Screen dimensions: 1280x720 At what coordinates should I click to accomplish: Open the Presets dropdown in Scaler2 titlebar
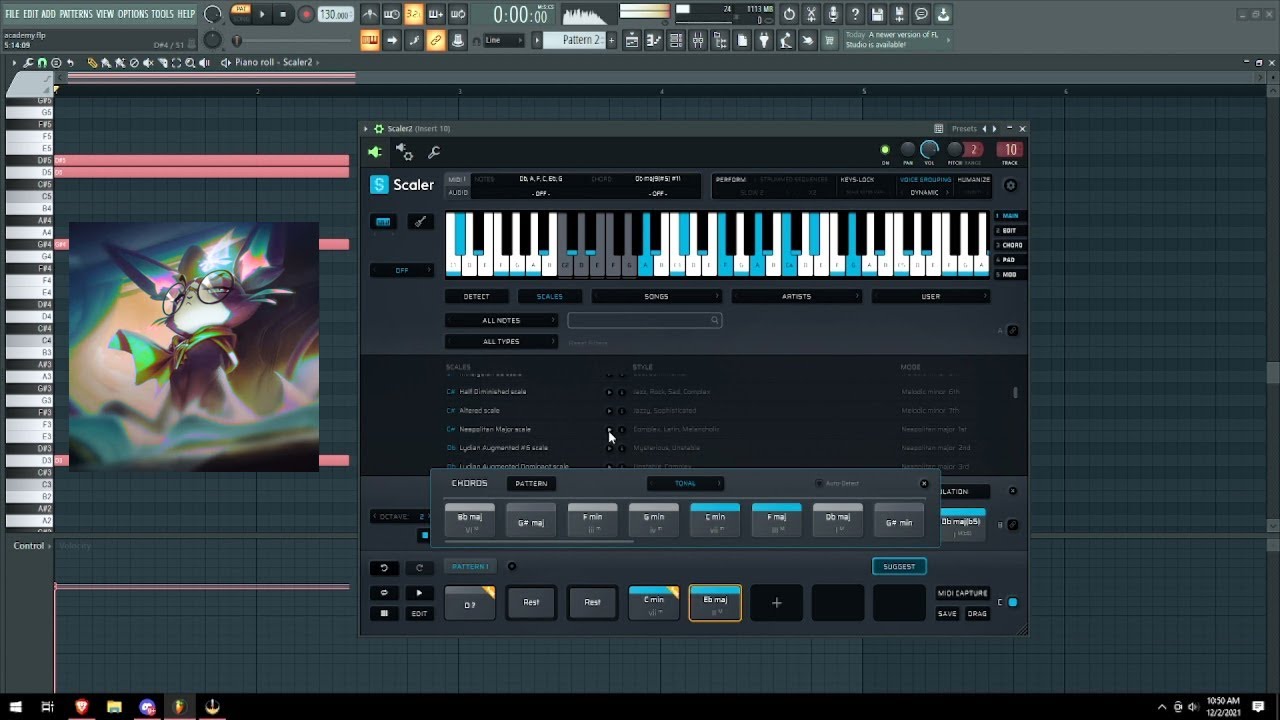click(964, 128)
